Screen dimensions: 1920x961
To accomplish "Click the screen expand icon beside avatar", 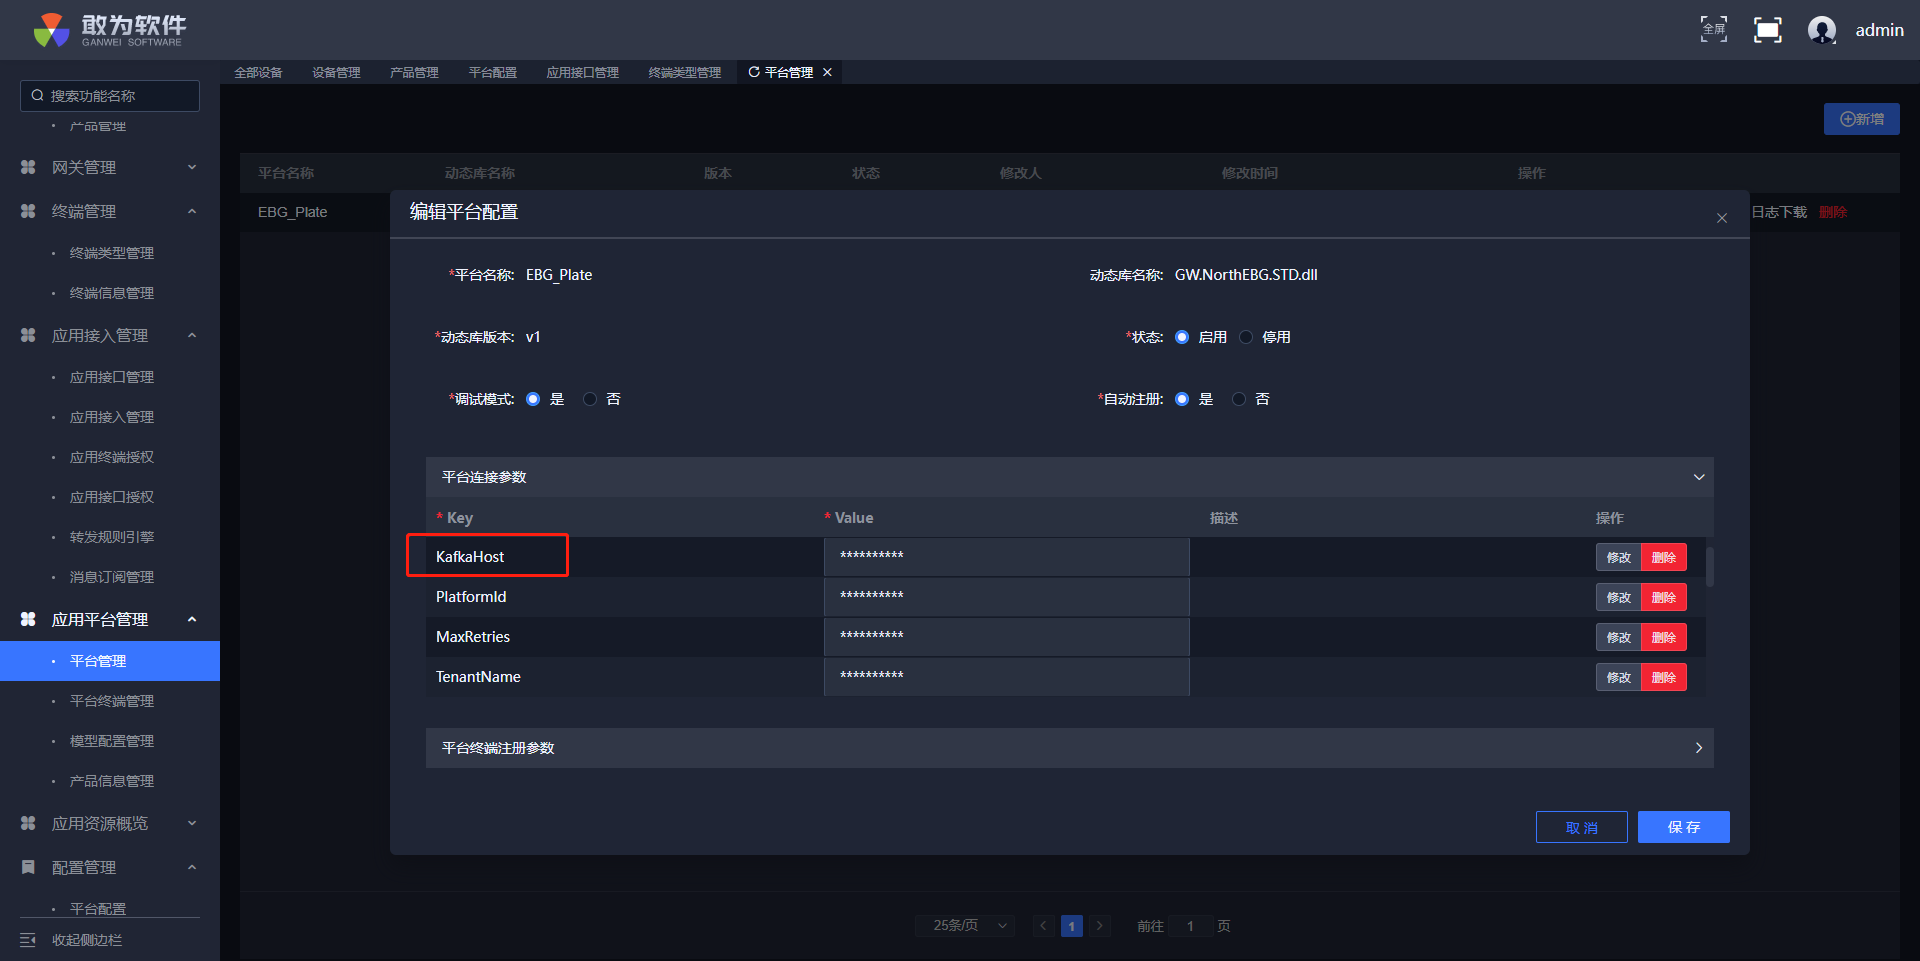I will pyautogui.click(x=1767, y=30).
